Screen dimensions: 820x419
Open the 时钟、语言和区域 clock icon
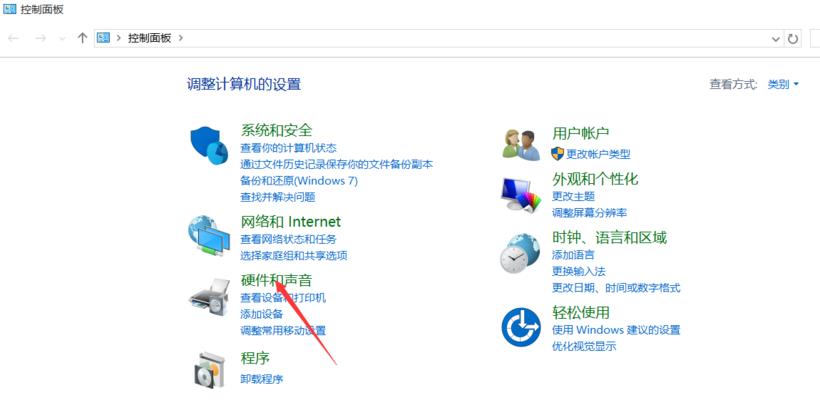point(520,253)
